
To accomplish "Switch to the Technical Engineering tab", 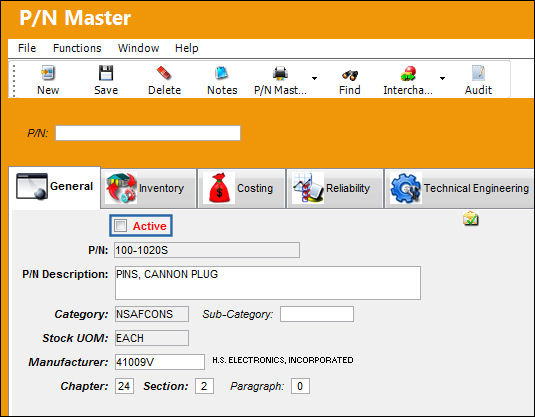I will tap(459, 188).
